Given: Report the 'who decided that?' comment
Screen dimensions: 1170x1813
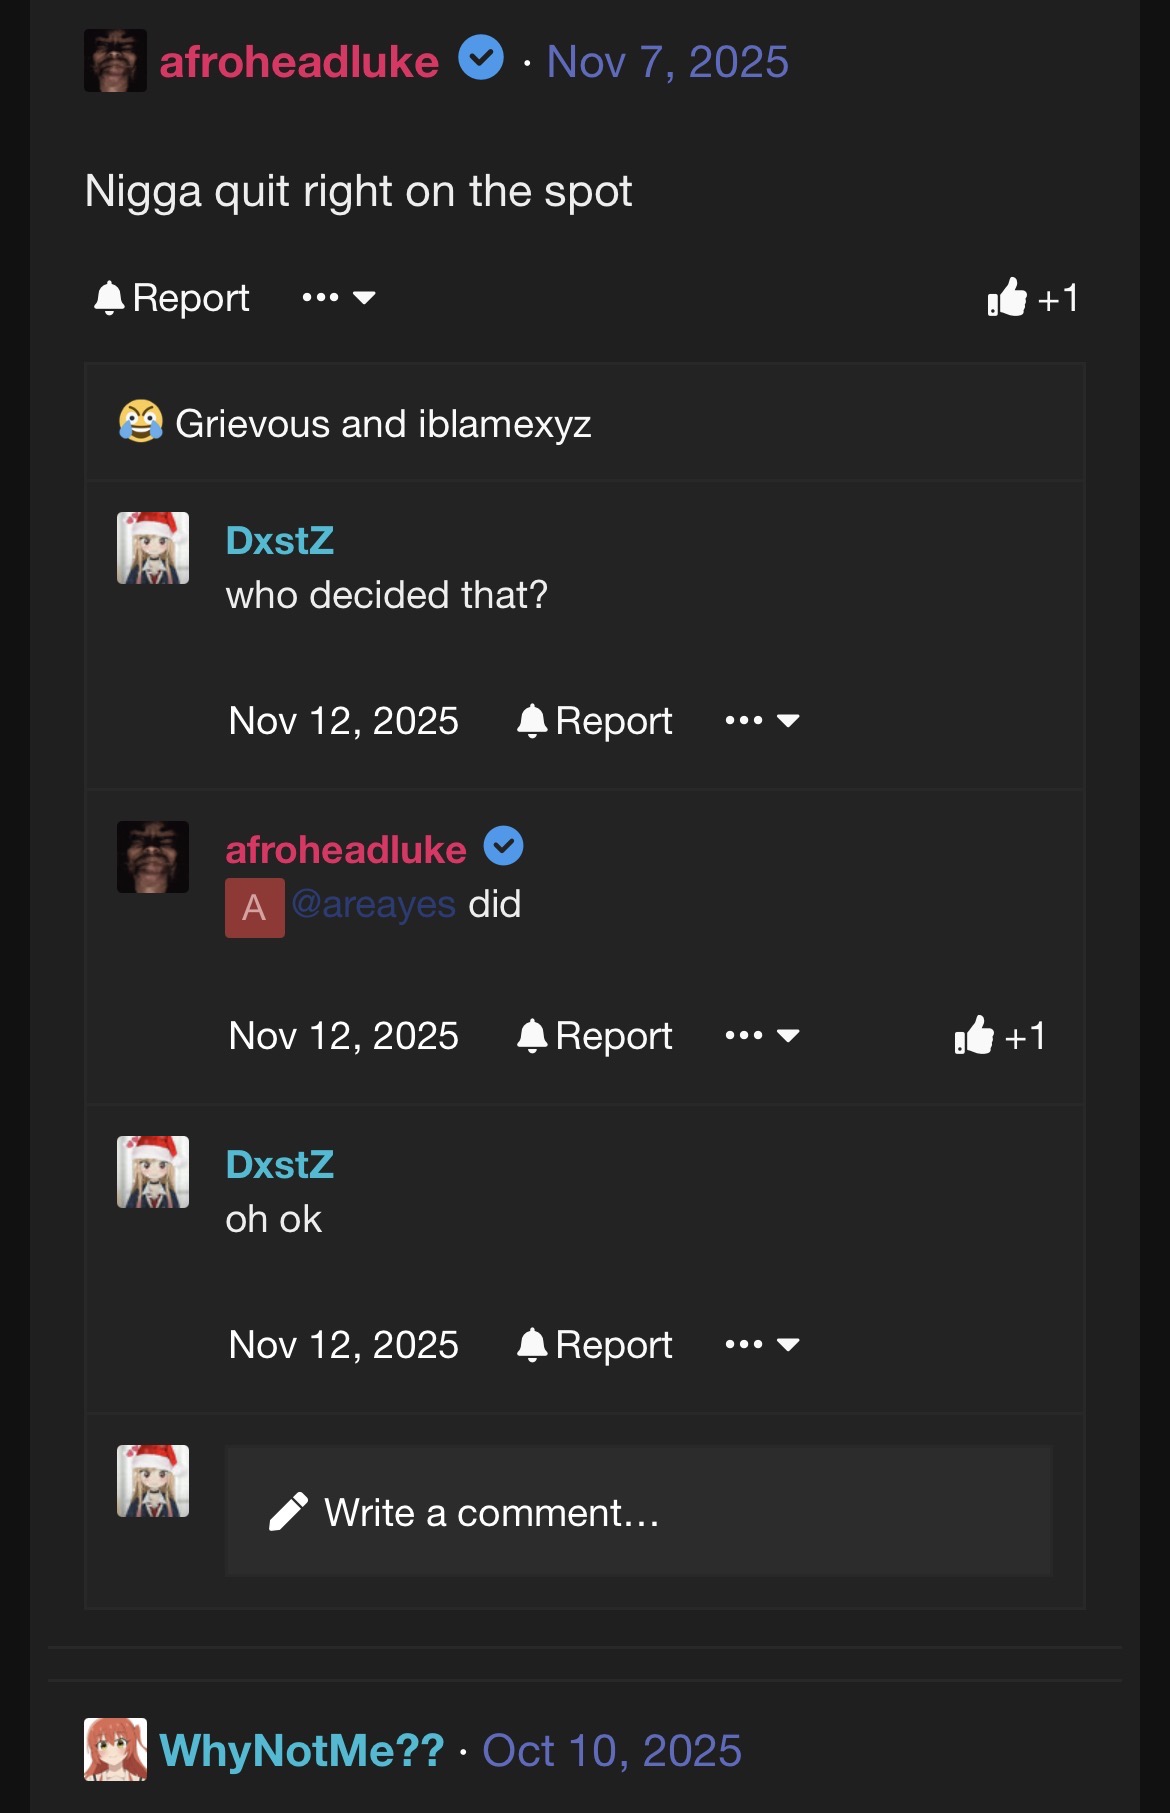Looking at the screenshot, I should pyautogui.click(x=595, y=720).
